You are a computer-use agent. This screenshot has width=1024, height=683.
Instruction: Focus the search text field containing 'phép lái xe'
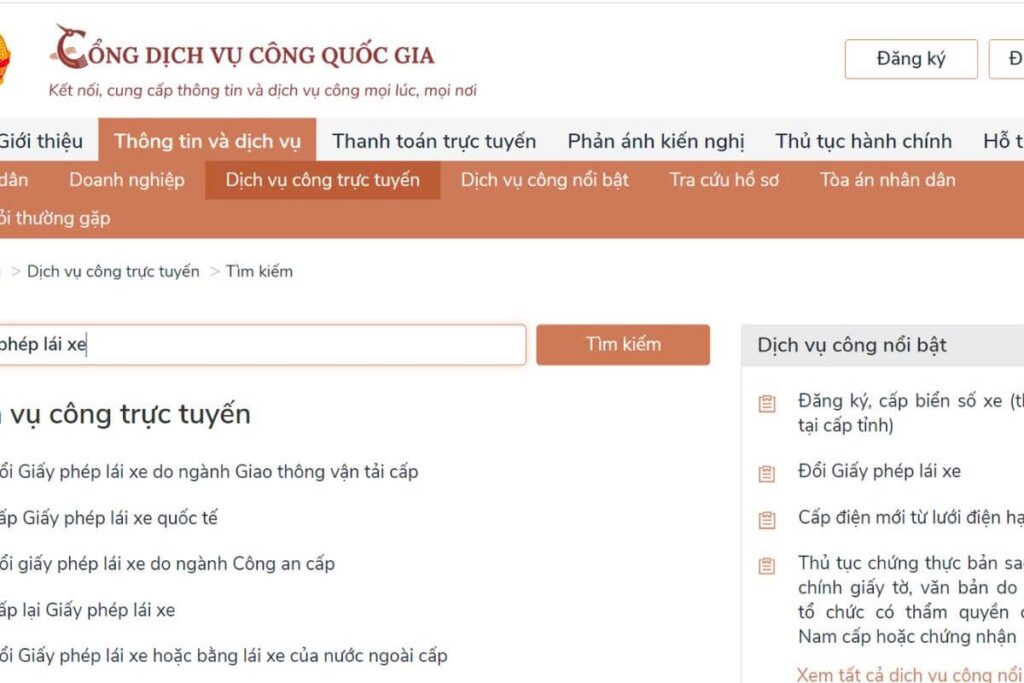coord(260,345)
